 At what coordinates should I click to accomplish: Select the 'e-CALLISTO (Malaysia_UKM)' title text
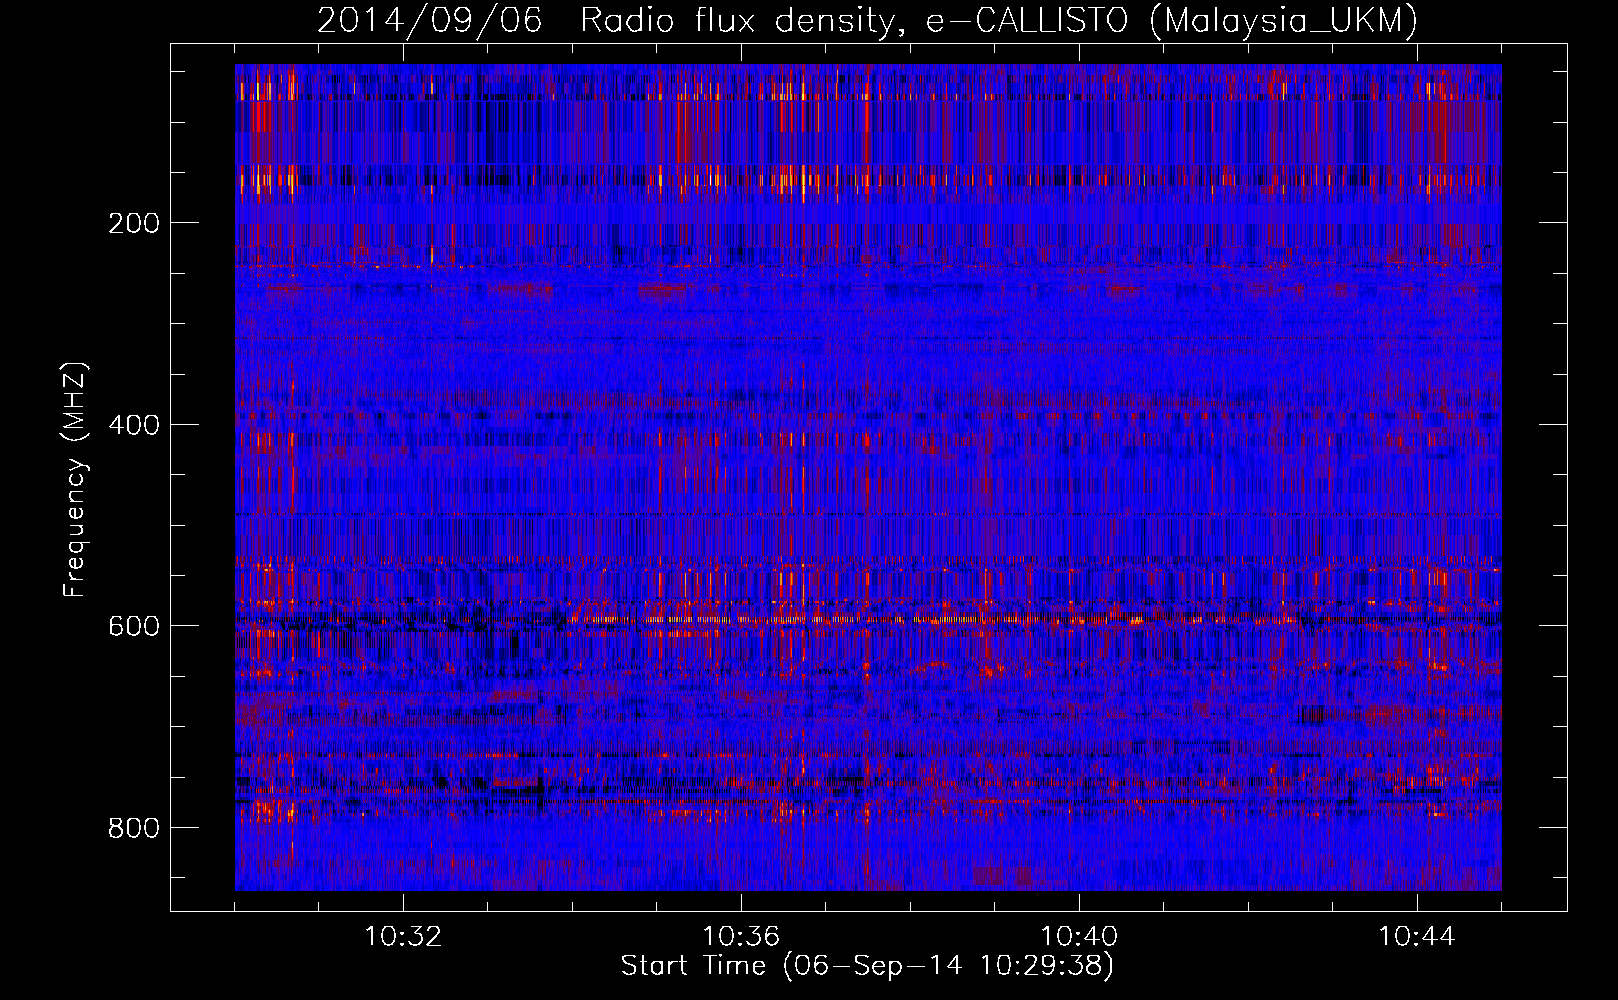click(1171, 21)
